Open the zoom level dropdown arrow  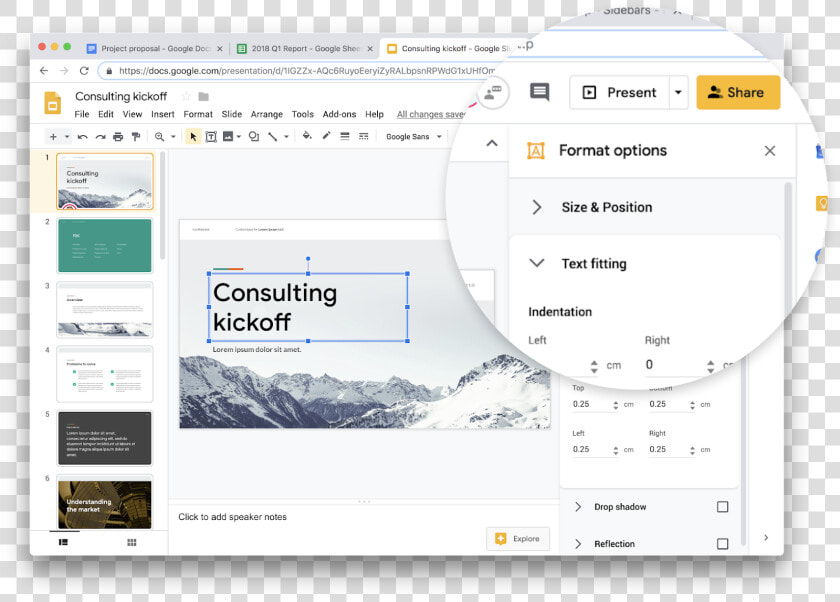173,137
